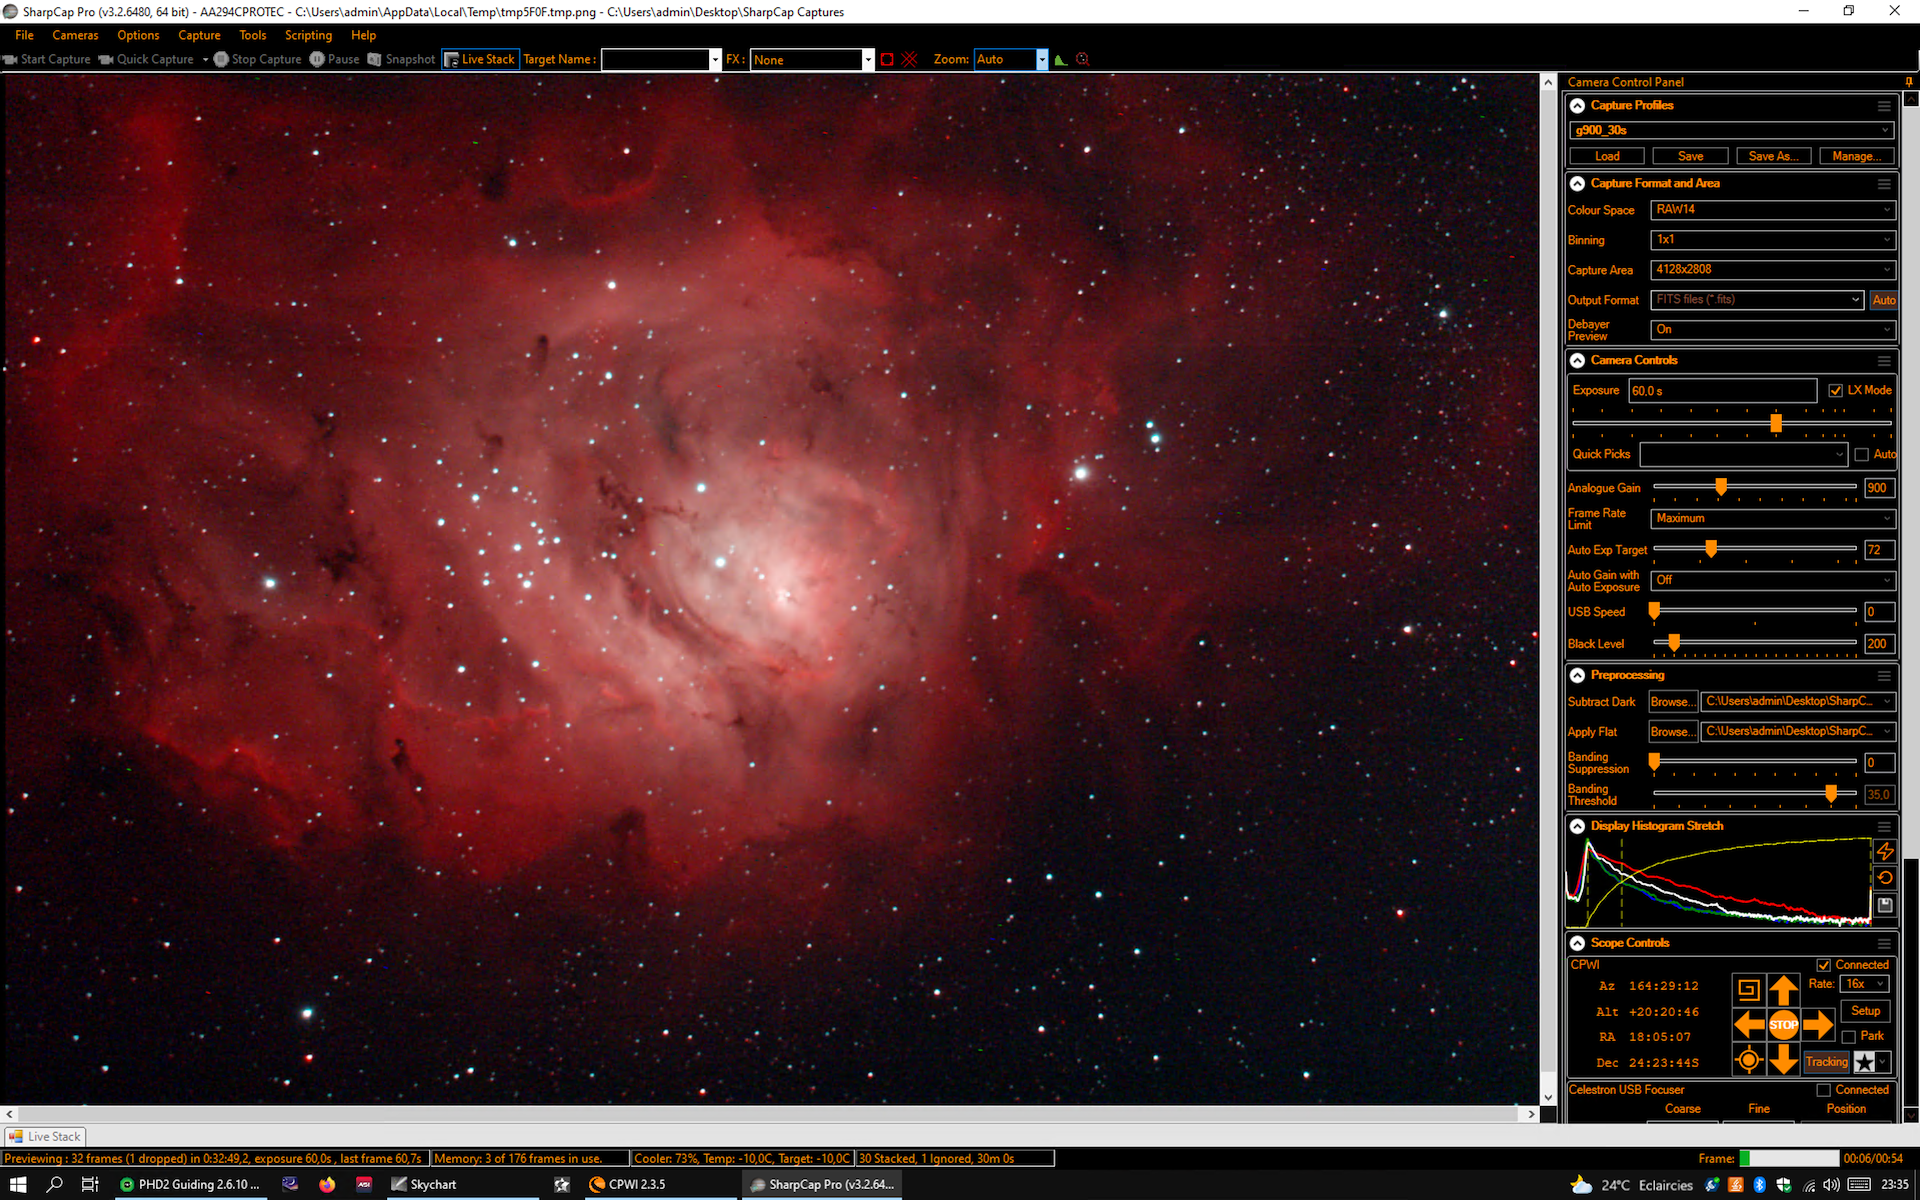Reset the display histogram stretch
The image size is (1920, 1200).
click(x=1885, y=878)
